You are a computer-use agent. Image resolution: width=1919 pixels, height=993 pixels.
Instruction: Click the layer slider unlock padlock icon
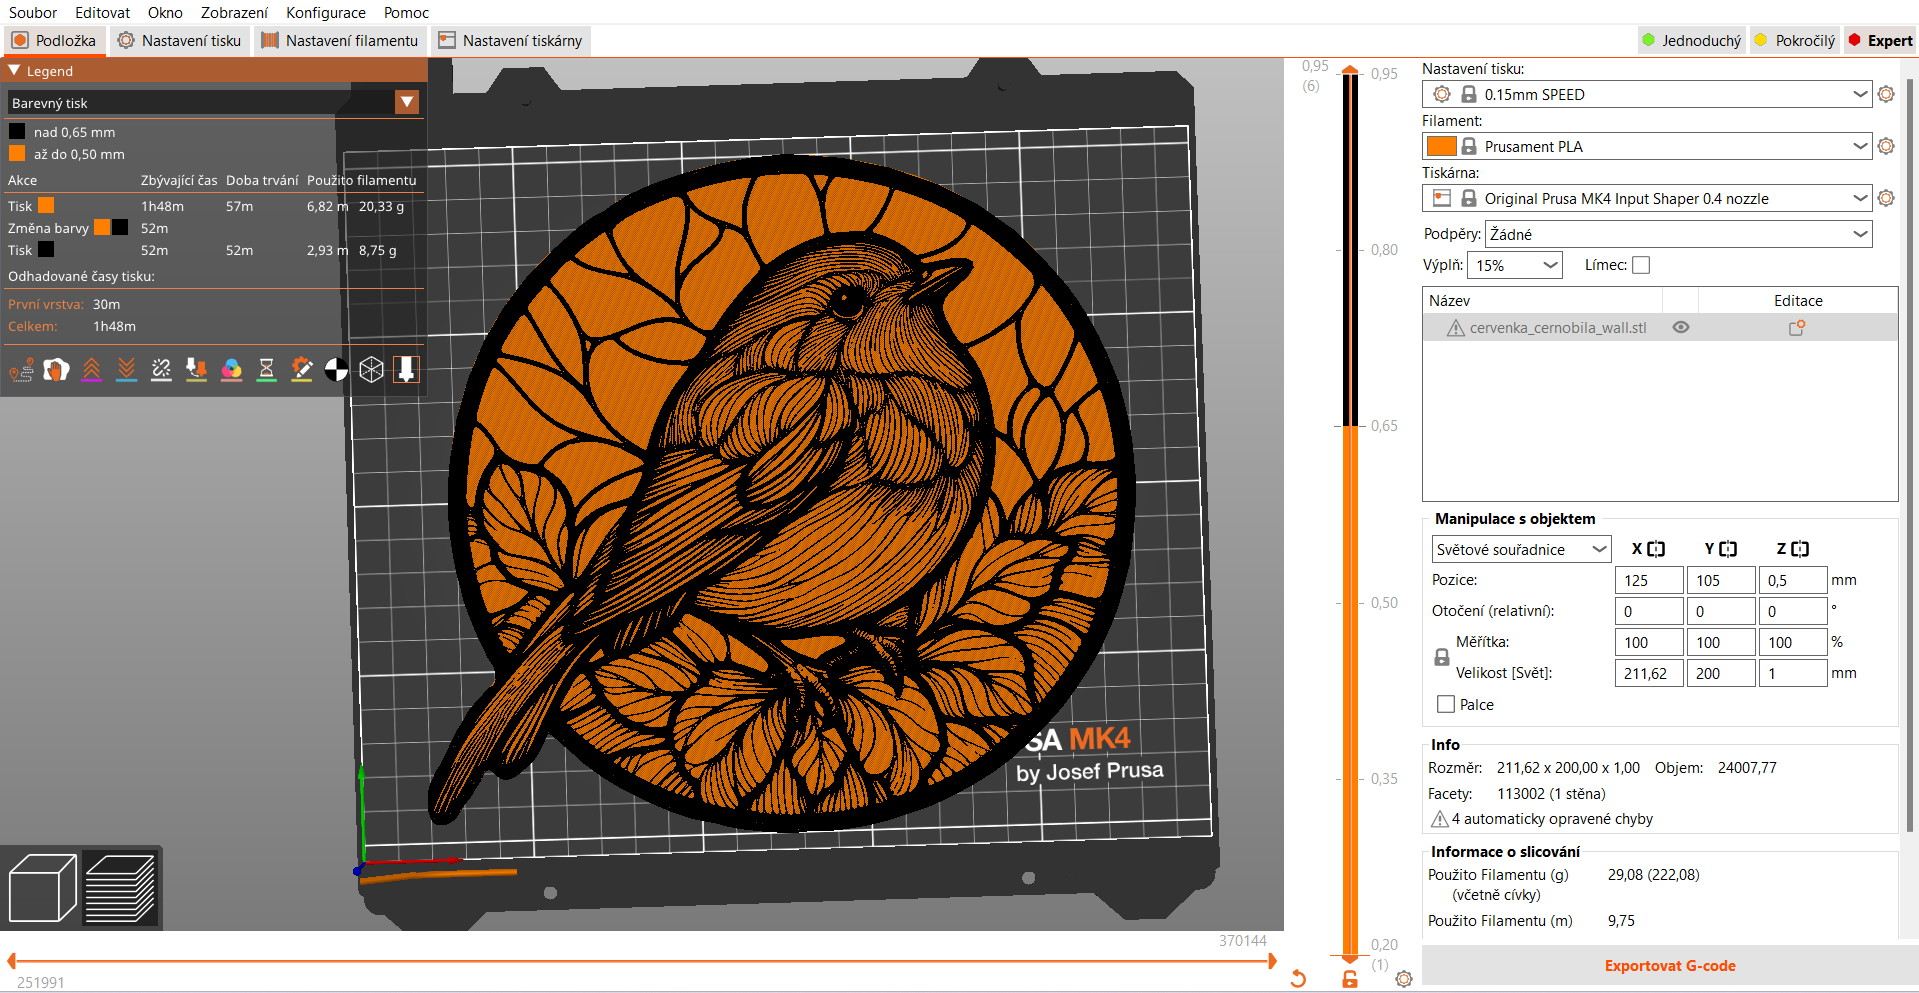tap(1349, 979)
